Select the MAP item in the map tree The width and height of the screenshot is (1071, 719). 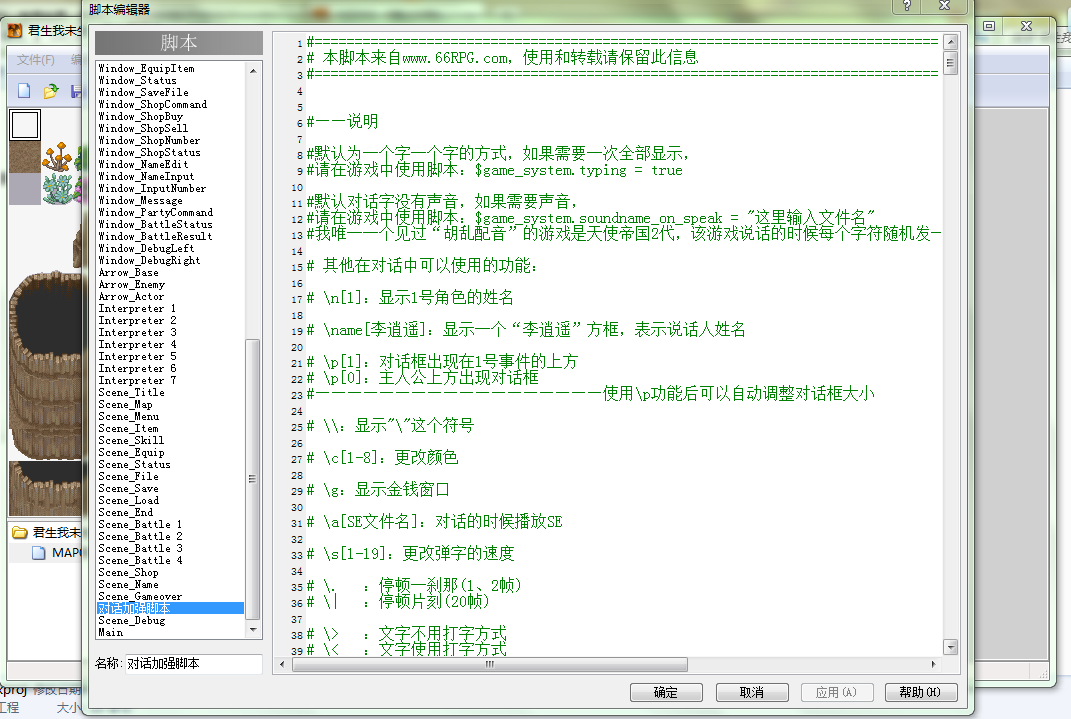click(66, 552)
